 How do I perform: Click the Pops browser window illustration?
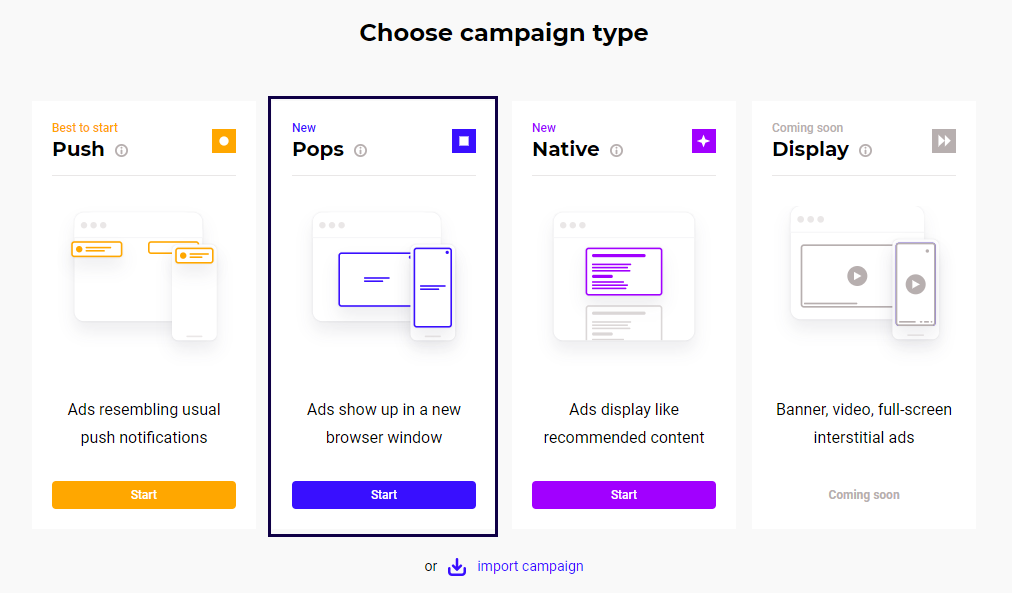[384, 274]
